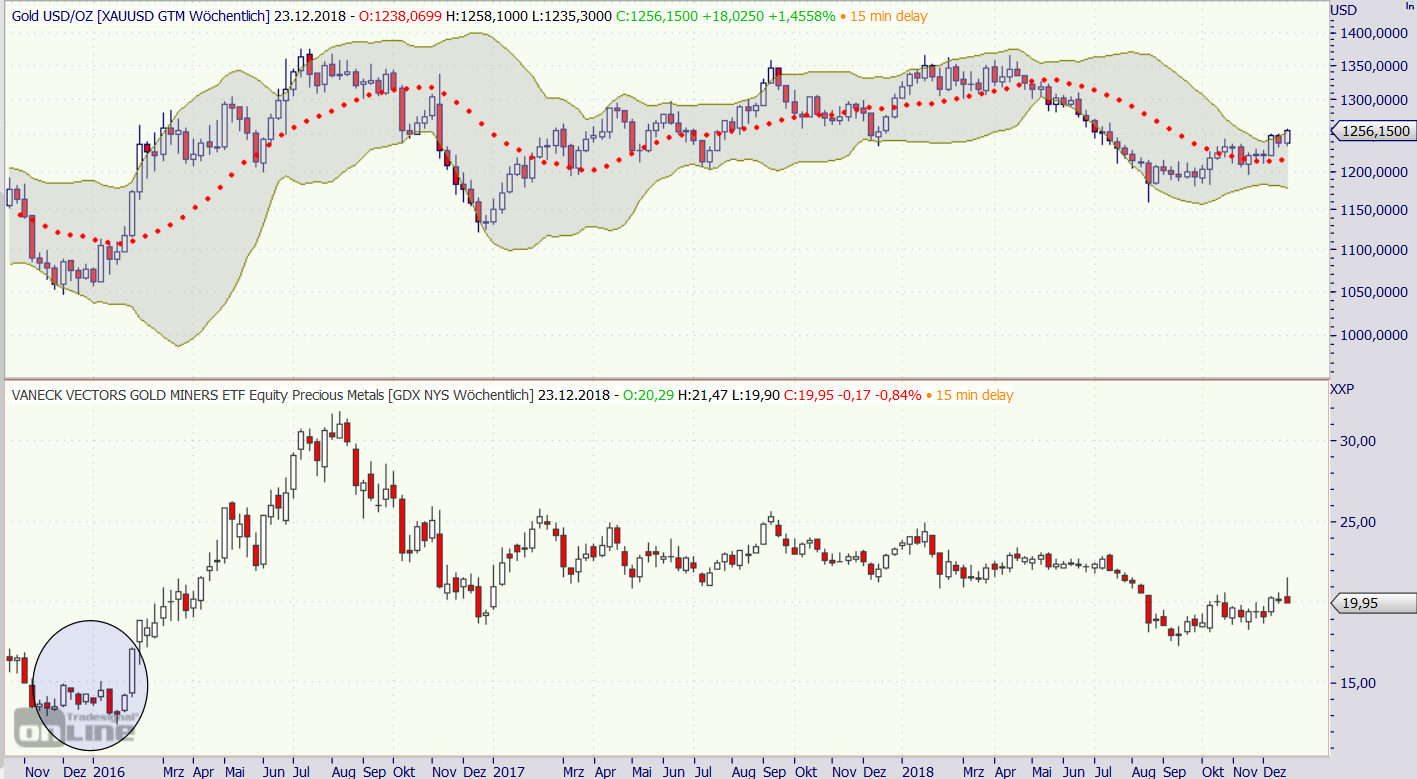Select the GDX low value L:19,90
The height and width of the screenshot is (779, 1417).
[757, 395]
